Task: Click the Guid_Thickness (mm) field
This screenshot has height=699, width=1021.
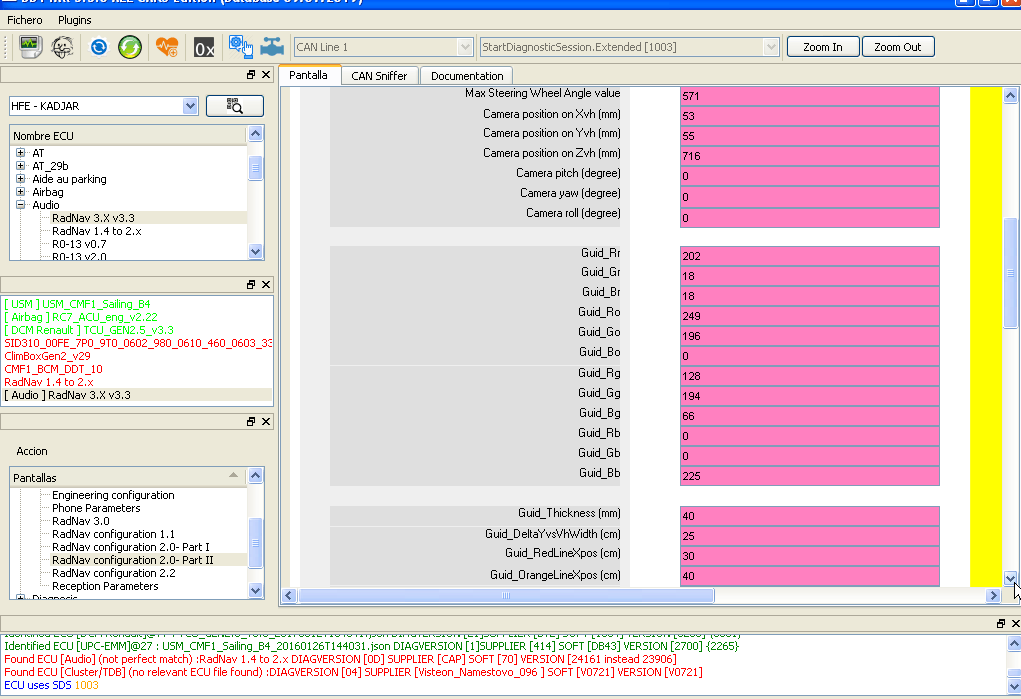Action: 809,516
